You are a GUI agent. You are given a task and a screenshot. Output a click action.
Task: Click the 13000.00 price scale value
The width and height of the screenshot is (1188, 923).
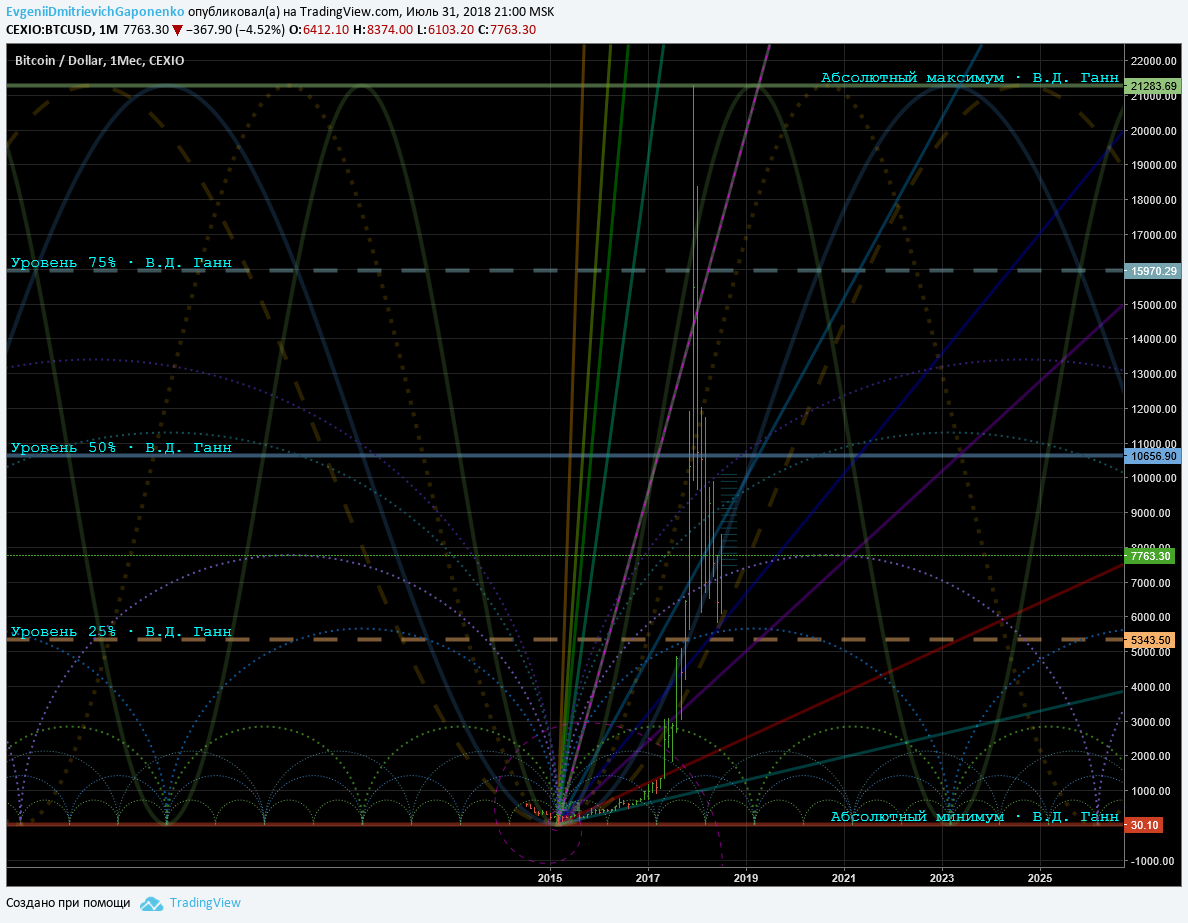(1154, 374)
